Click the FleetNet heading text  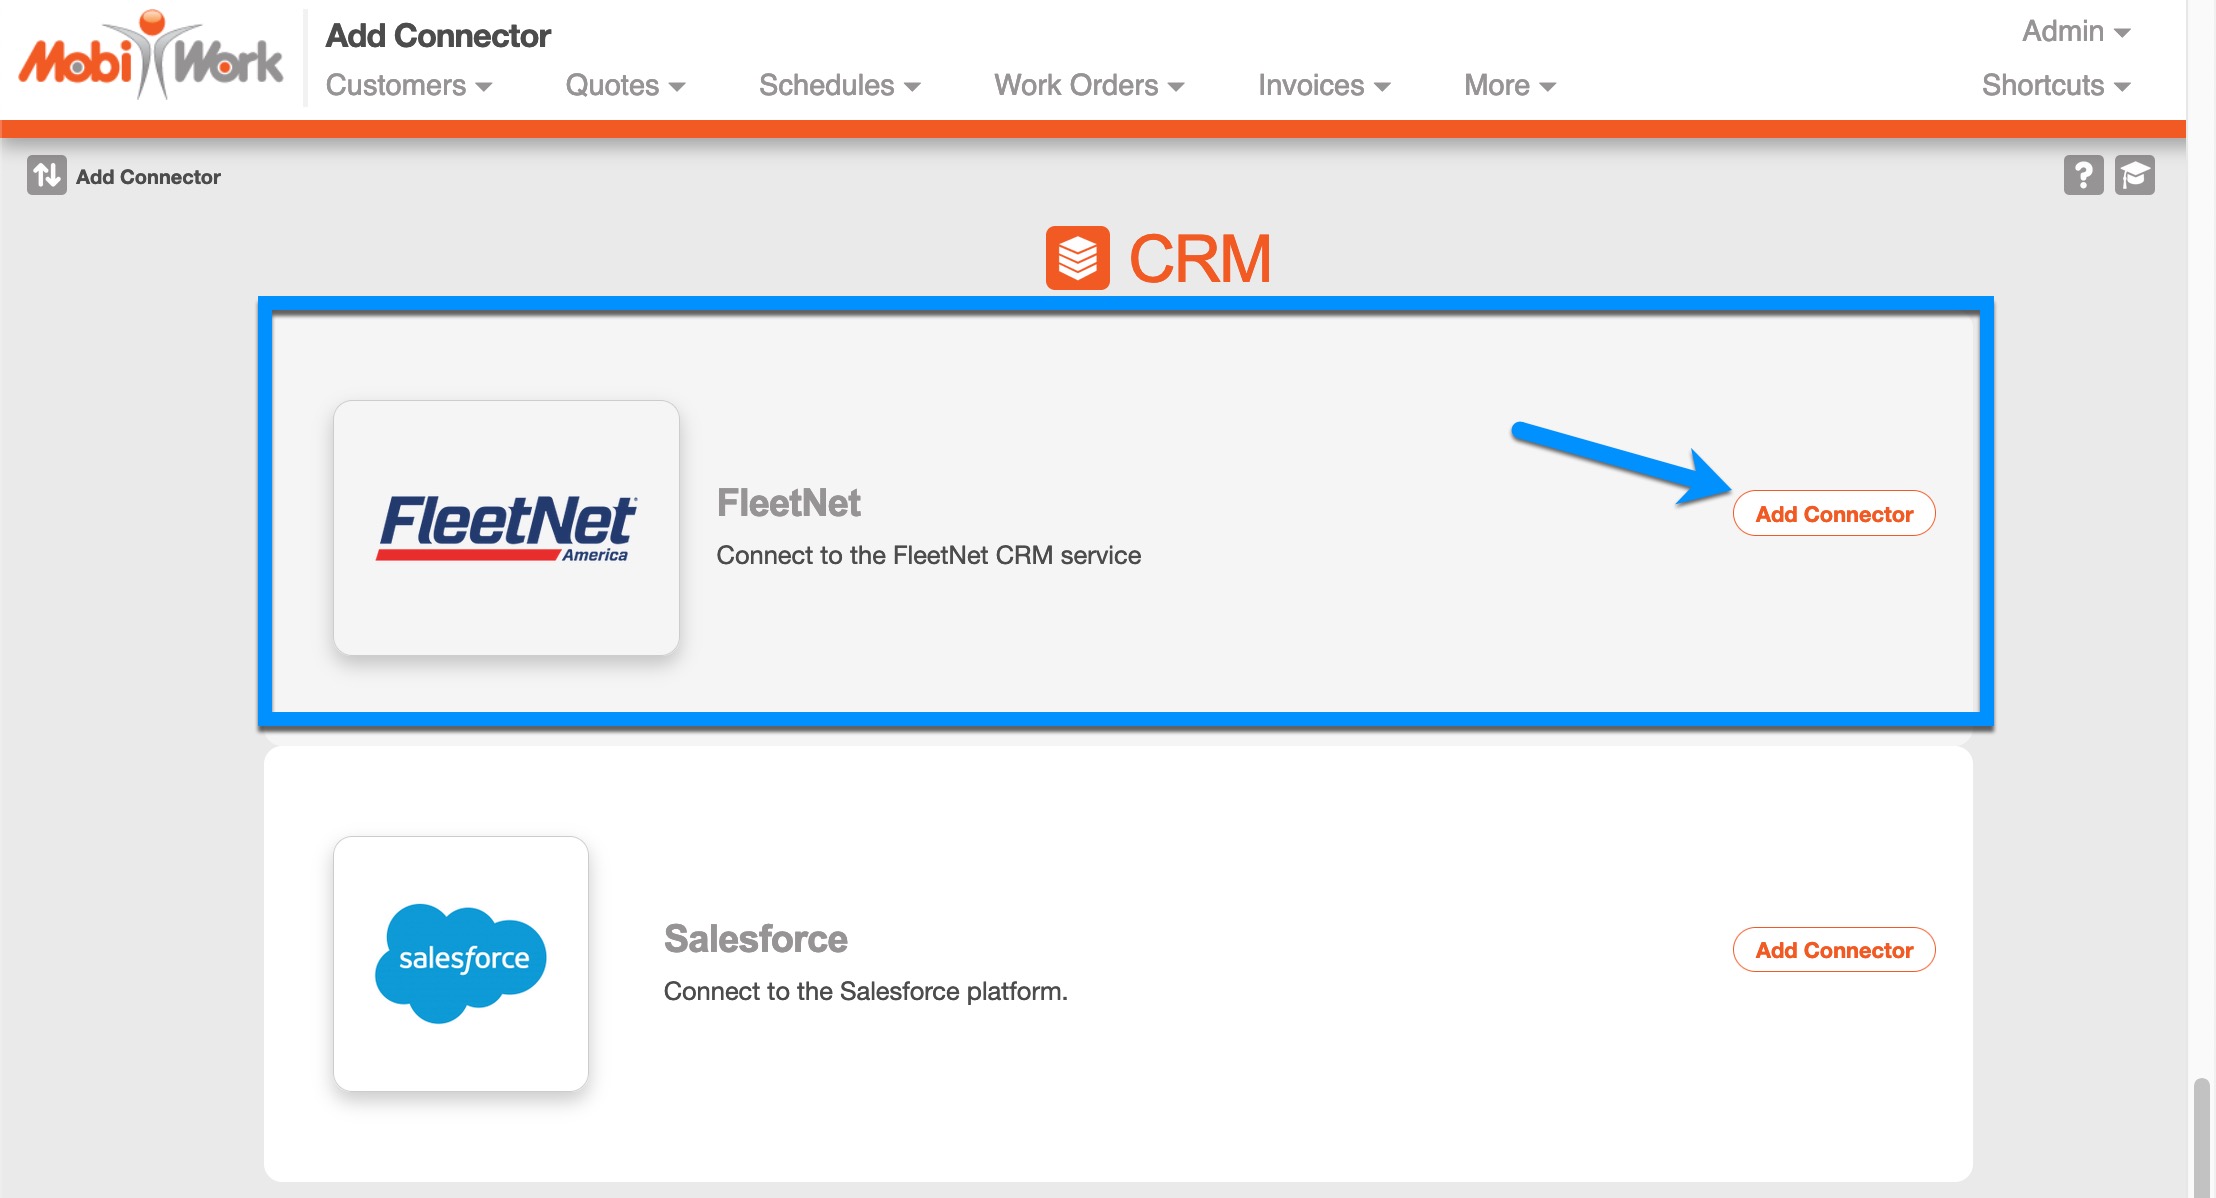(x=788, y=503)
